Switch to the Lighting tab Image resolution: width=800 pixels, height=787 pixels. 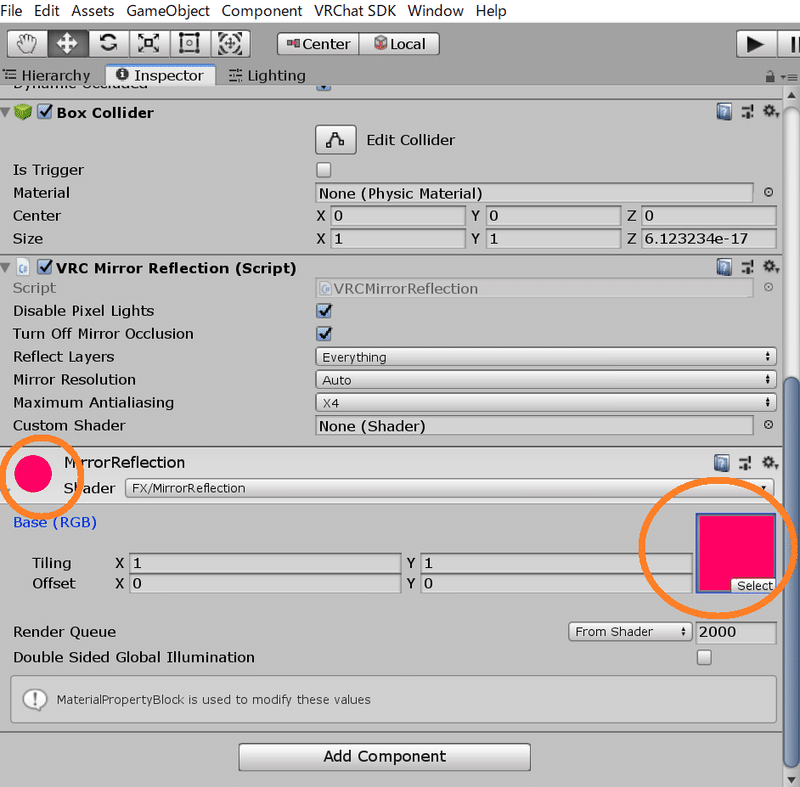(x=267, y=75)
